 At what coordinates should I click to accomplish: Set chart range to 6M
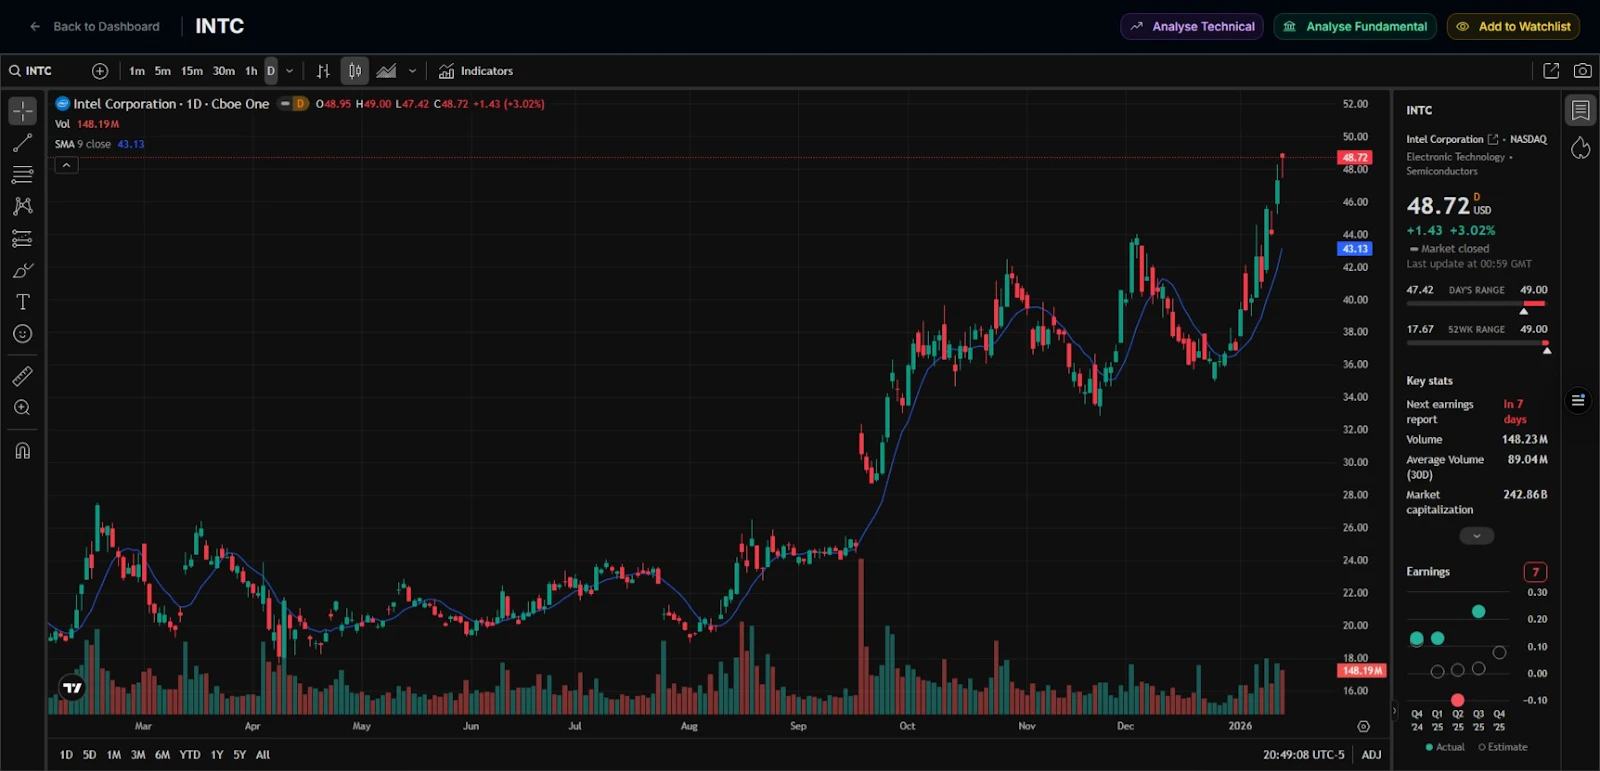[x=162, y=755]
